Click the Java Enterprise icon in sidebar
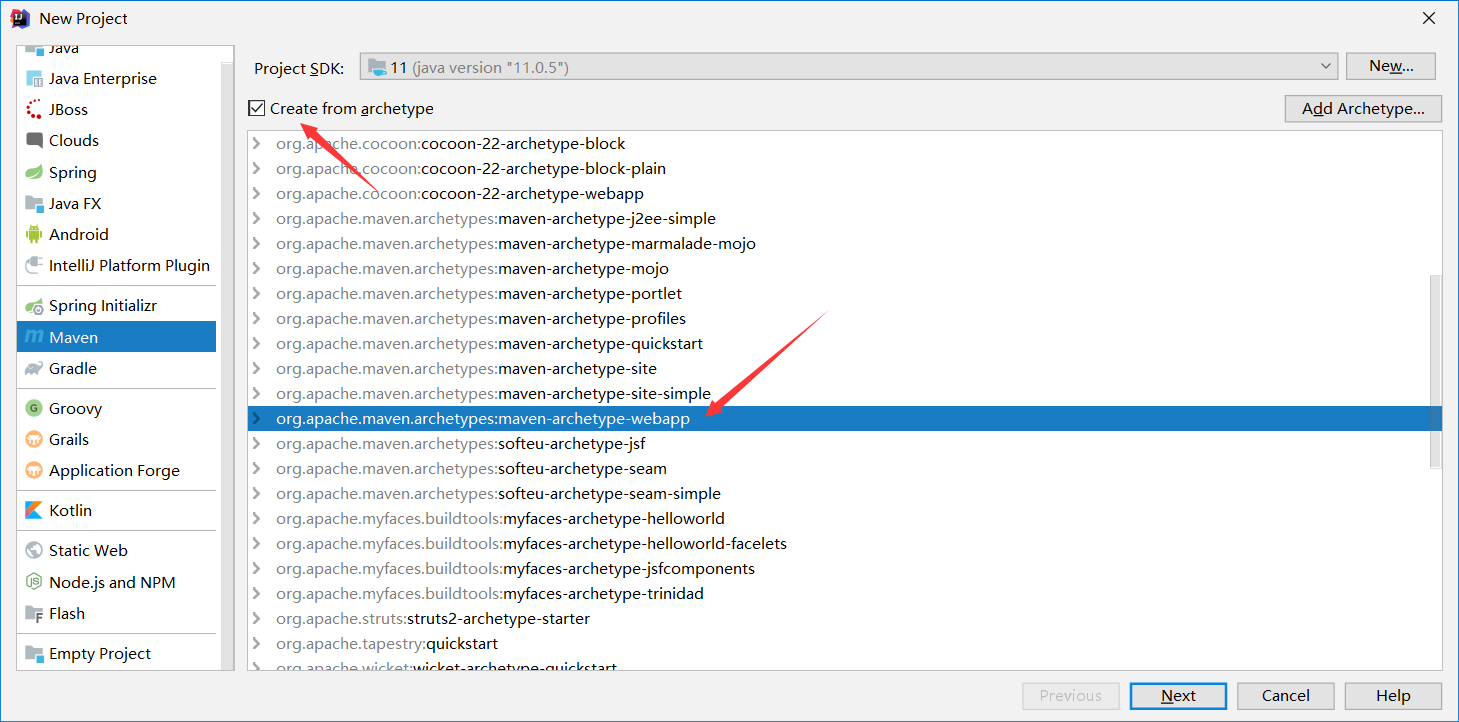Screen dimensions: 1459x722 (35, 79)
